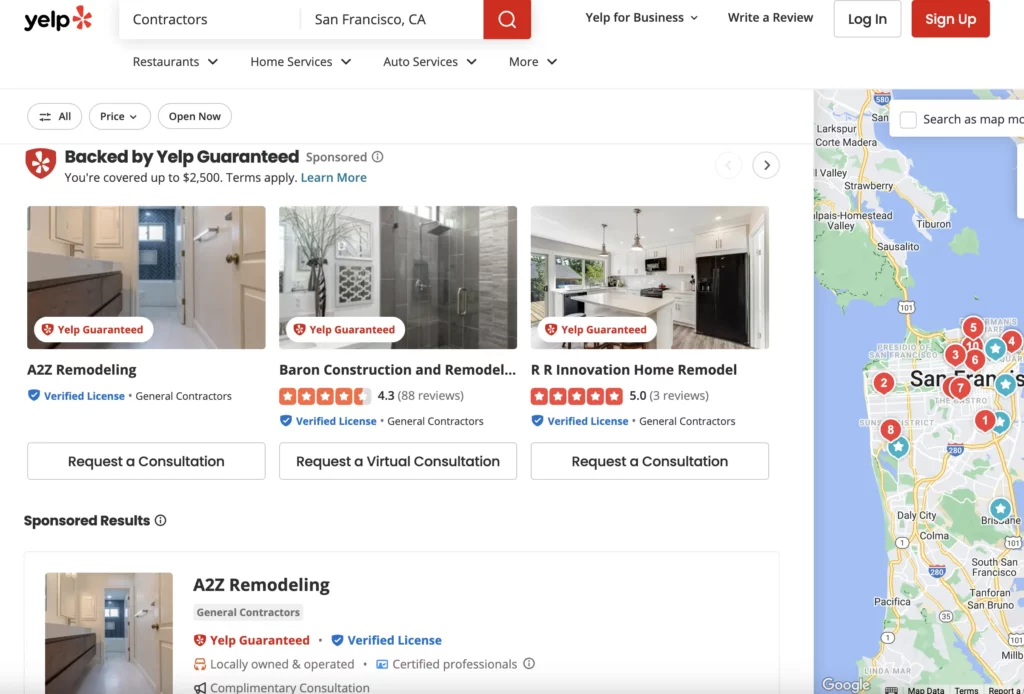Expand the More menu
Viewport: 1024px width, 694px height.
pos(533,61)
